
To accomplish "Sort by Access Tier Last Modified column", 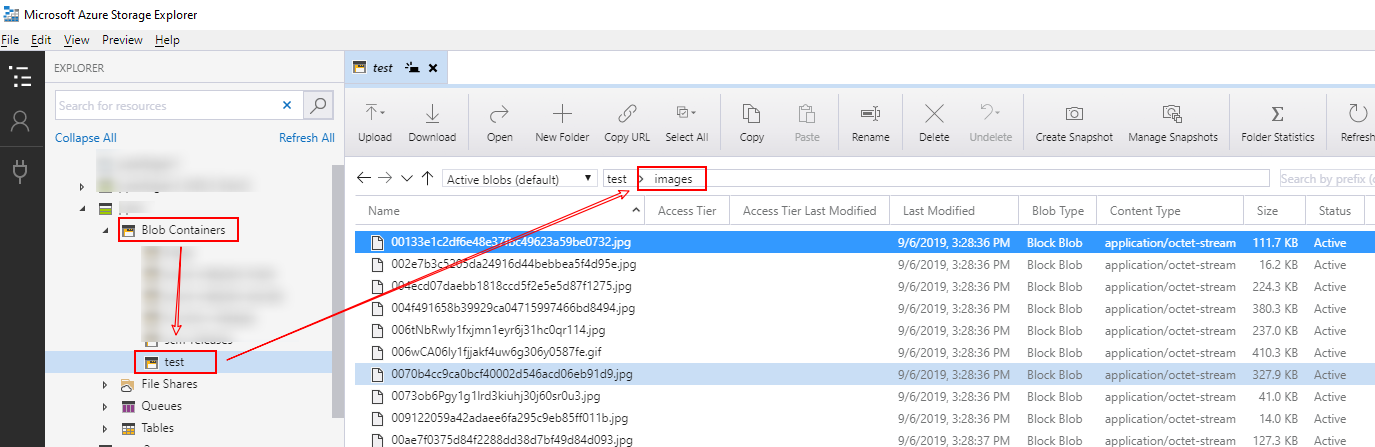I will click(x=809, y=211).
